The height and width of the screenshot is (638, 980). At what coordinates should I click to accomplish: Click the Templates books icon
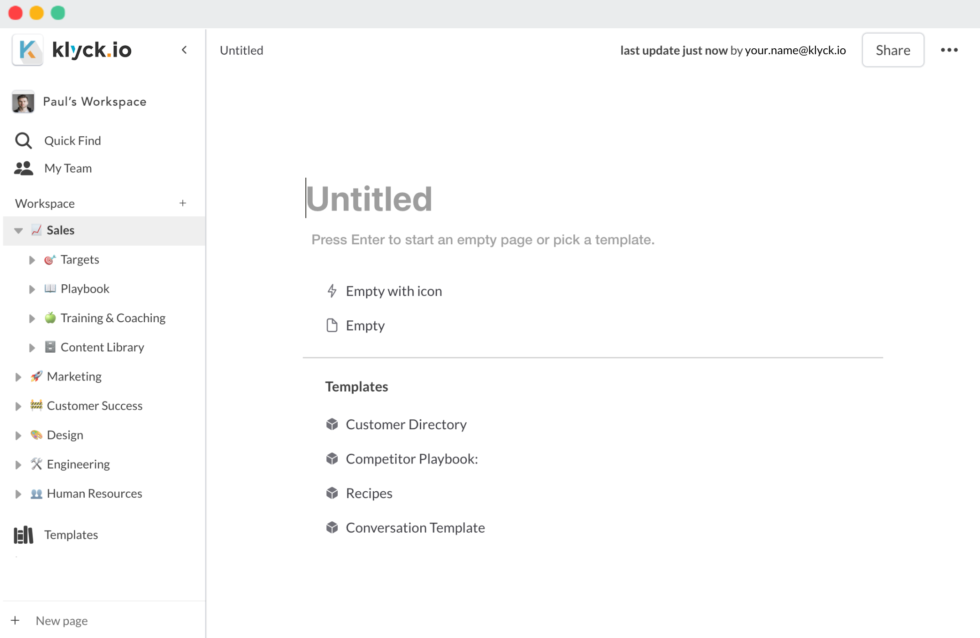click(x=23, y=535)
